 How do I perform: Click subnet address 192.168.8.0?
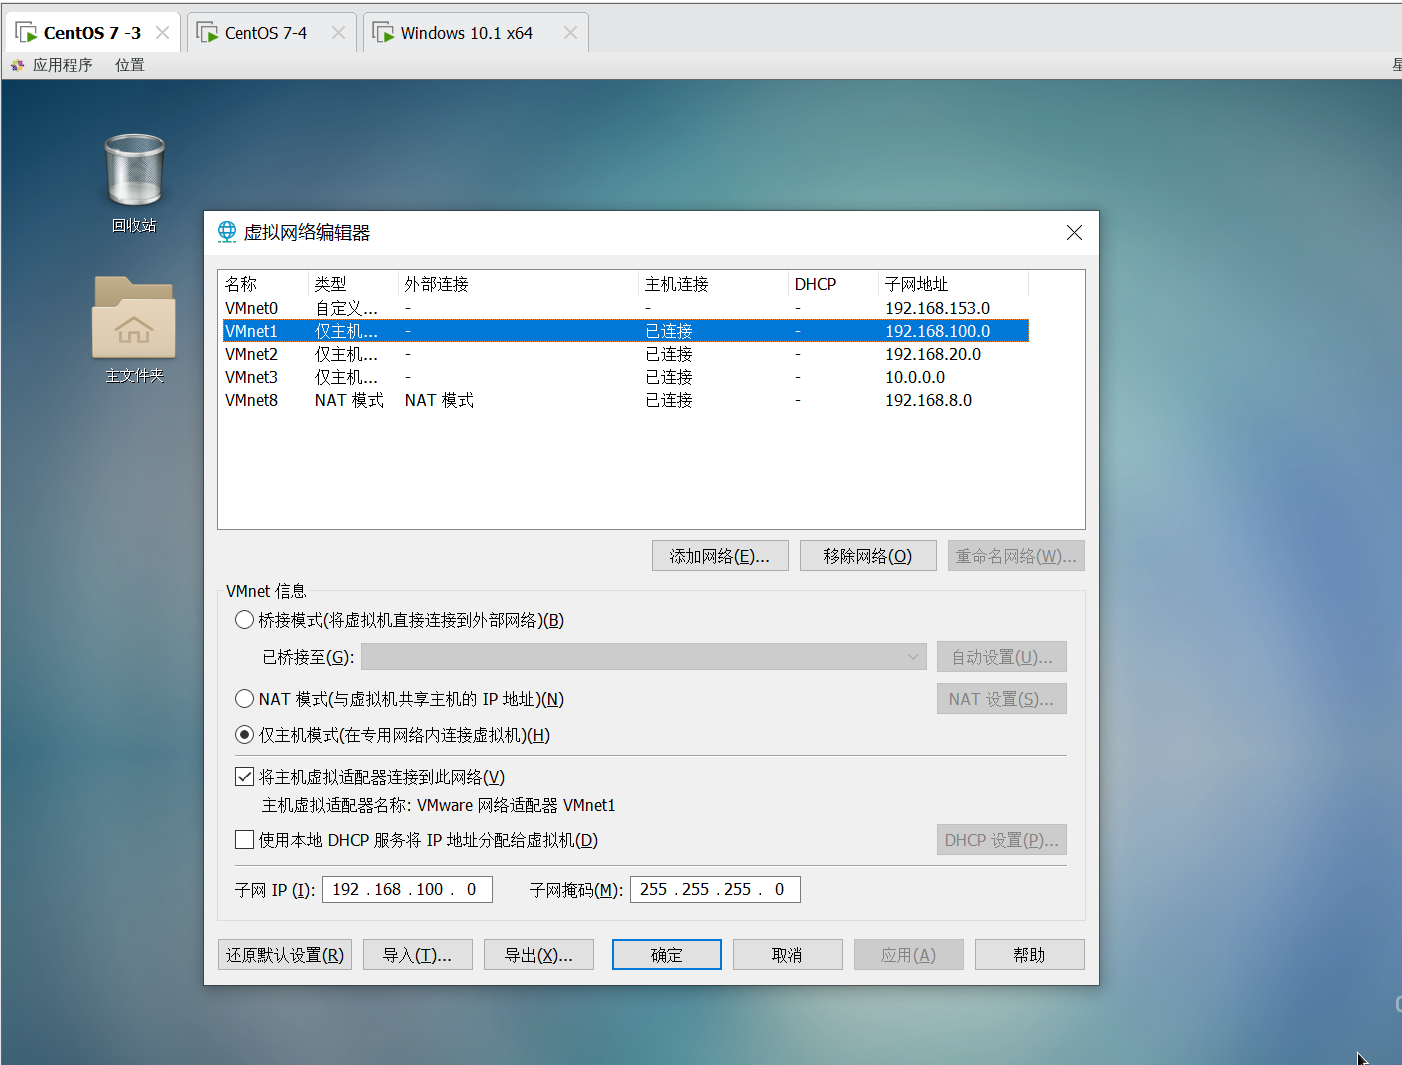pos(928,400)
